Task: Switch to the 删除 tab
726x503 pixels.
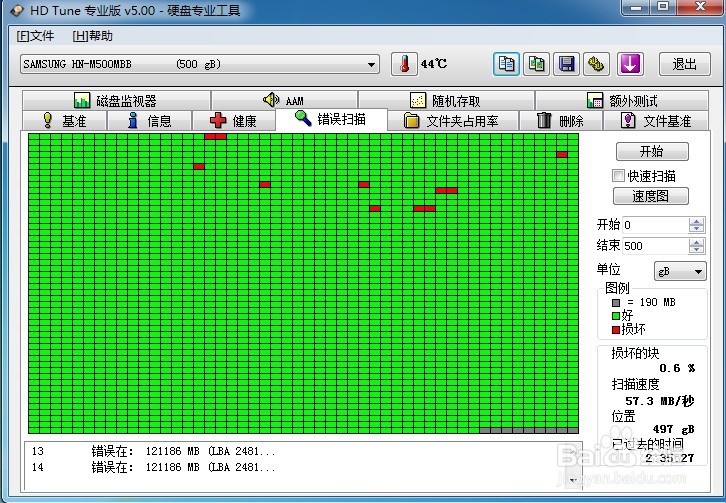Action: point(561,121)
